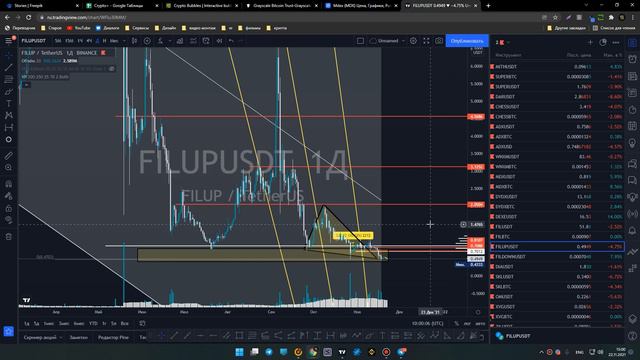Select the YTD date range

tap(93, 323)
